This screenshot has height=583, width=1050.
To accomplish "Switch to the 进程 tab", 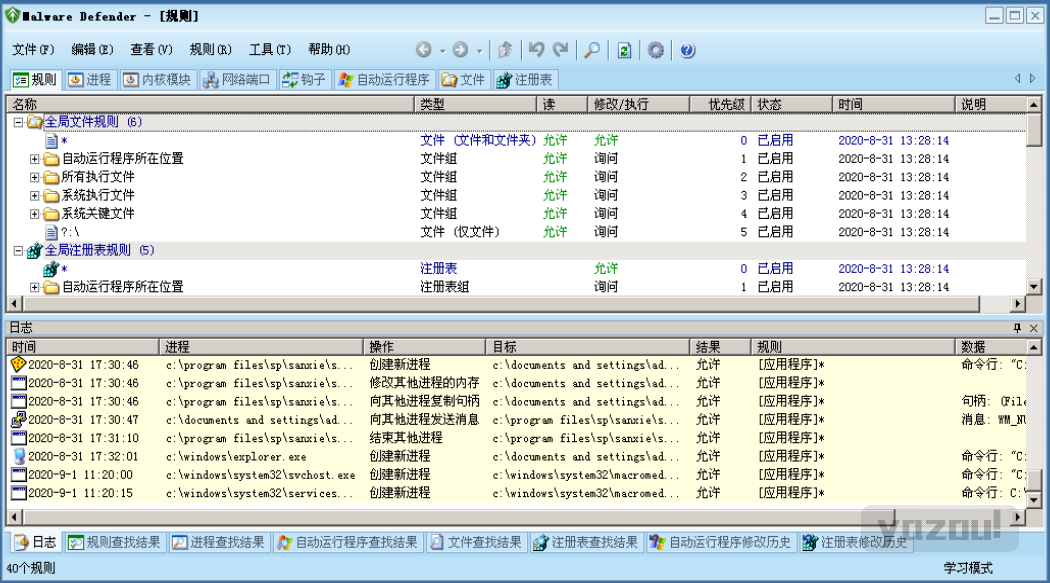I will pyautogui.click(x=90, y=80).
